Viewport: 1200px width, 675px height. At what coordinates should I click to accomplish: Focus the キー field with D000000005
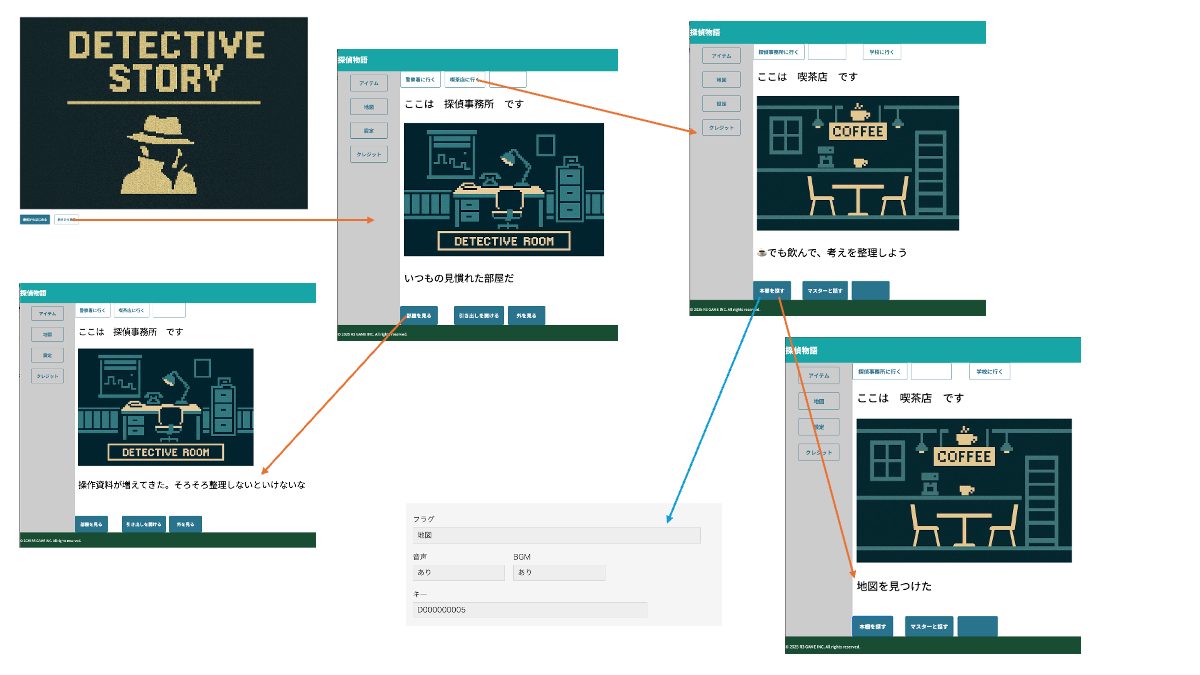tap(530, 610)
